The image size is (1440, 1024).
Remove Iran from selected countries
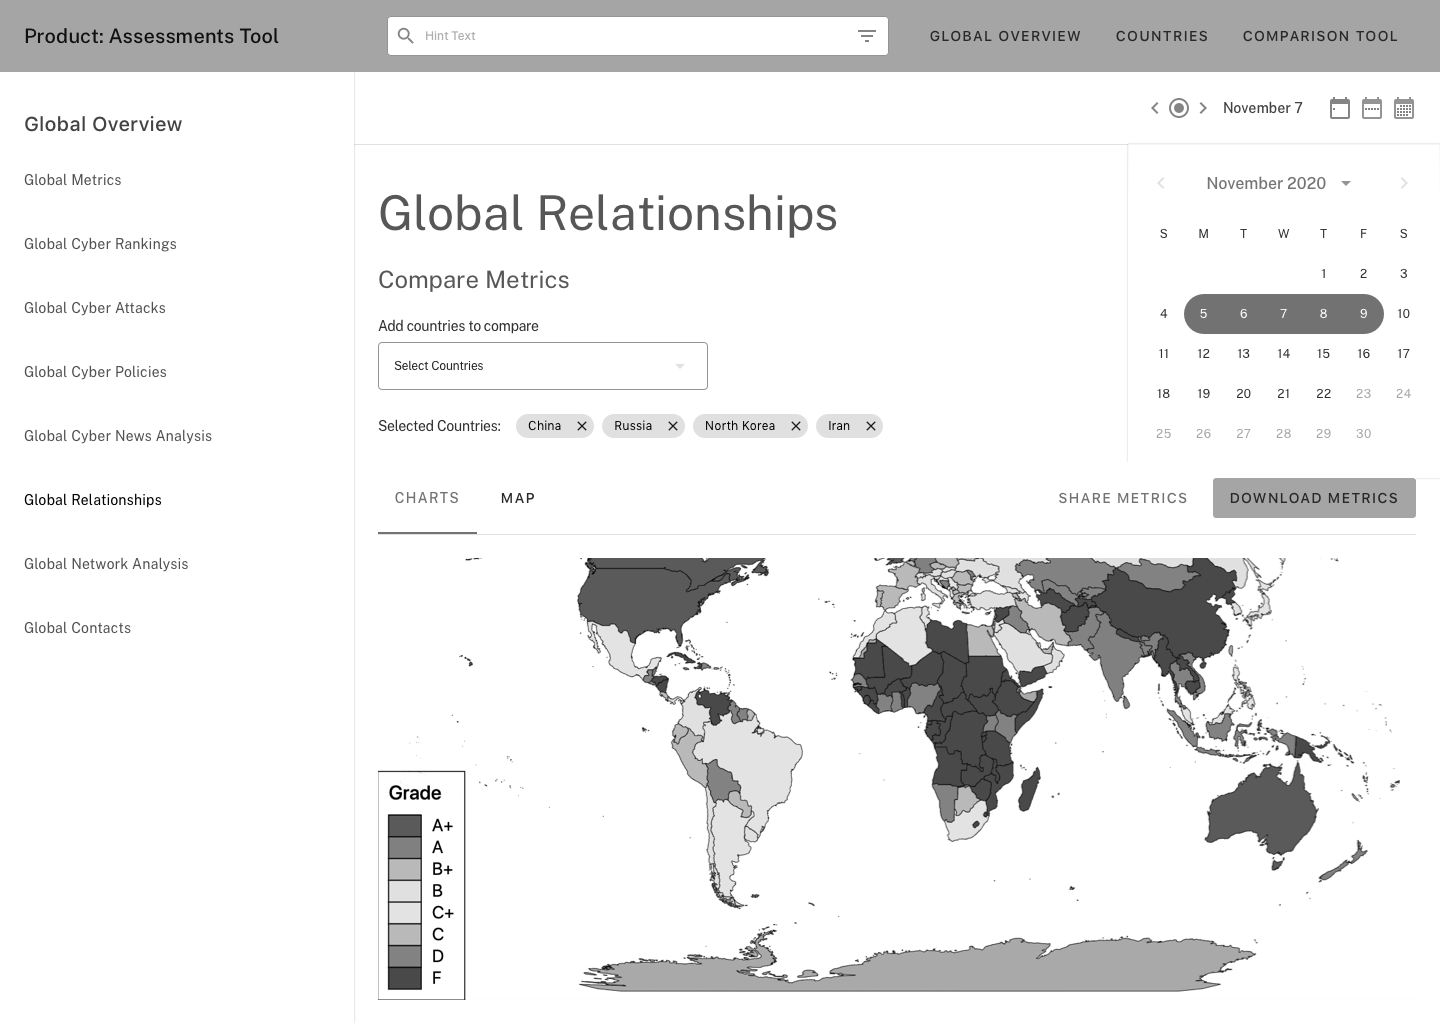(870, 425)
